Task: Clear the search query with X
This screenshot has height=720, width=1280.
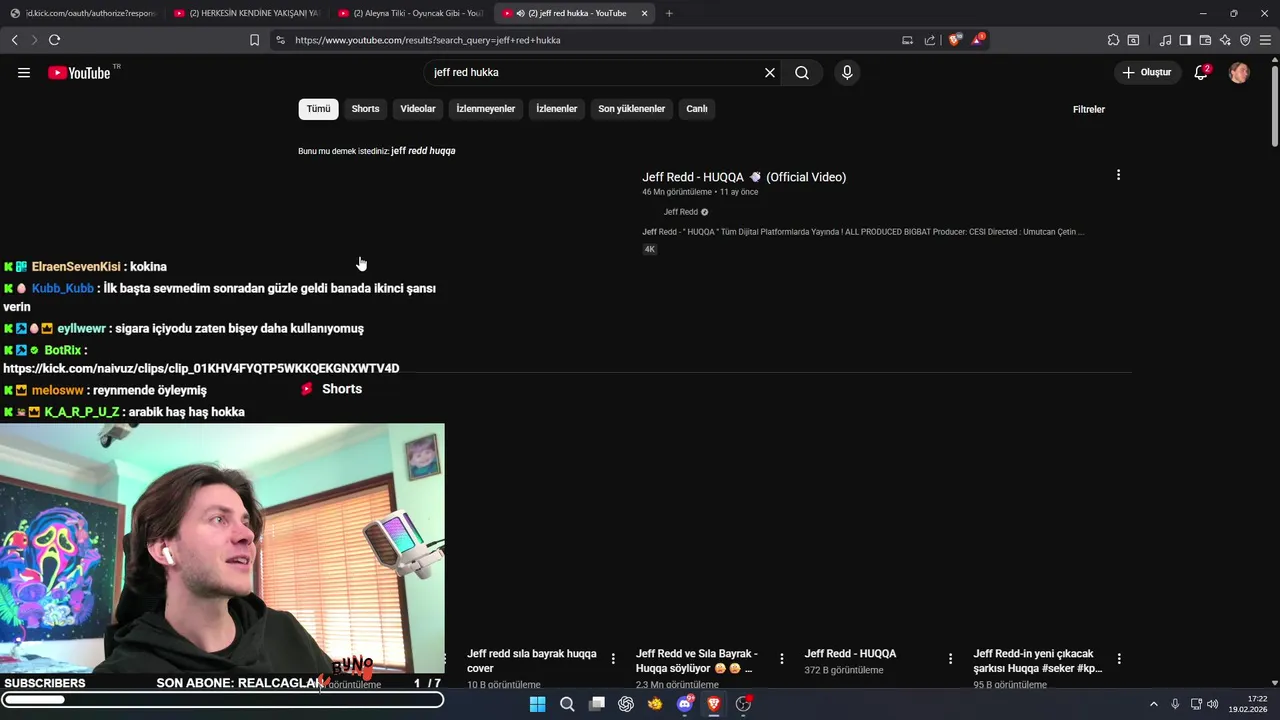Action: pos(770,72)
